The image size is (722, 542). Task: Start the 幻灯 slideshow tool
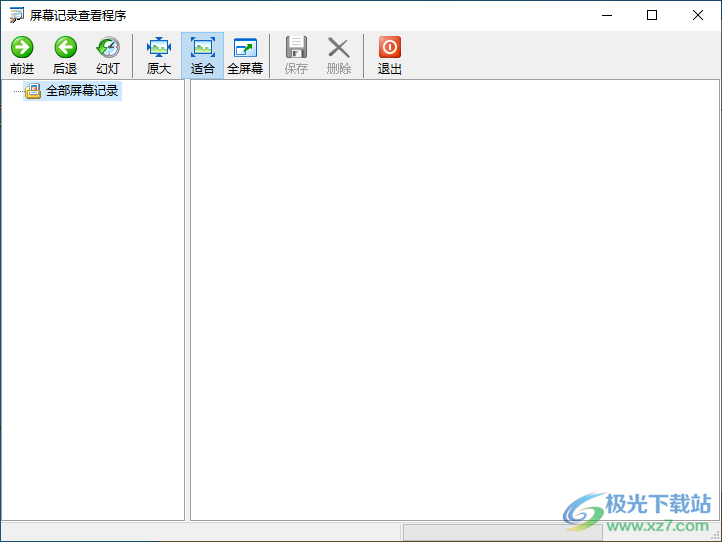[108, 55]
